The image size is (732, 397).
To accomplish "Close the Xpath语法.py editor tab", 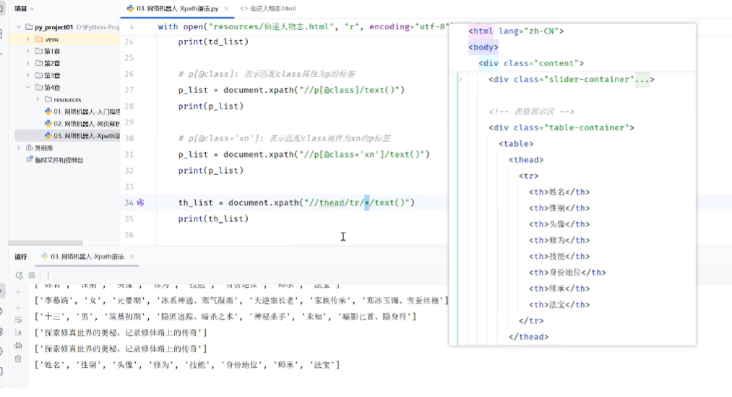I will click(226, 8).
